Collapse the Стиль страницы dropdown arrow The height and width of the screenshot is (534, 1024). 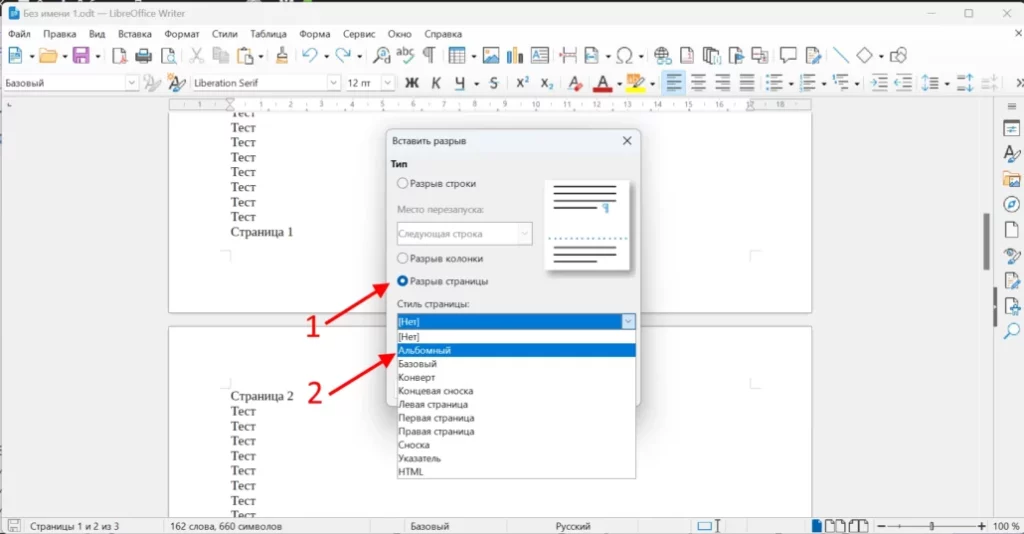(x=628, y=321)
